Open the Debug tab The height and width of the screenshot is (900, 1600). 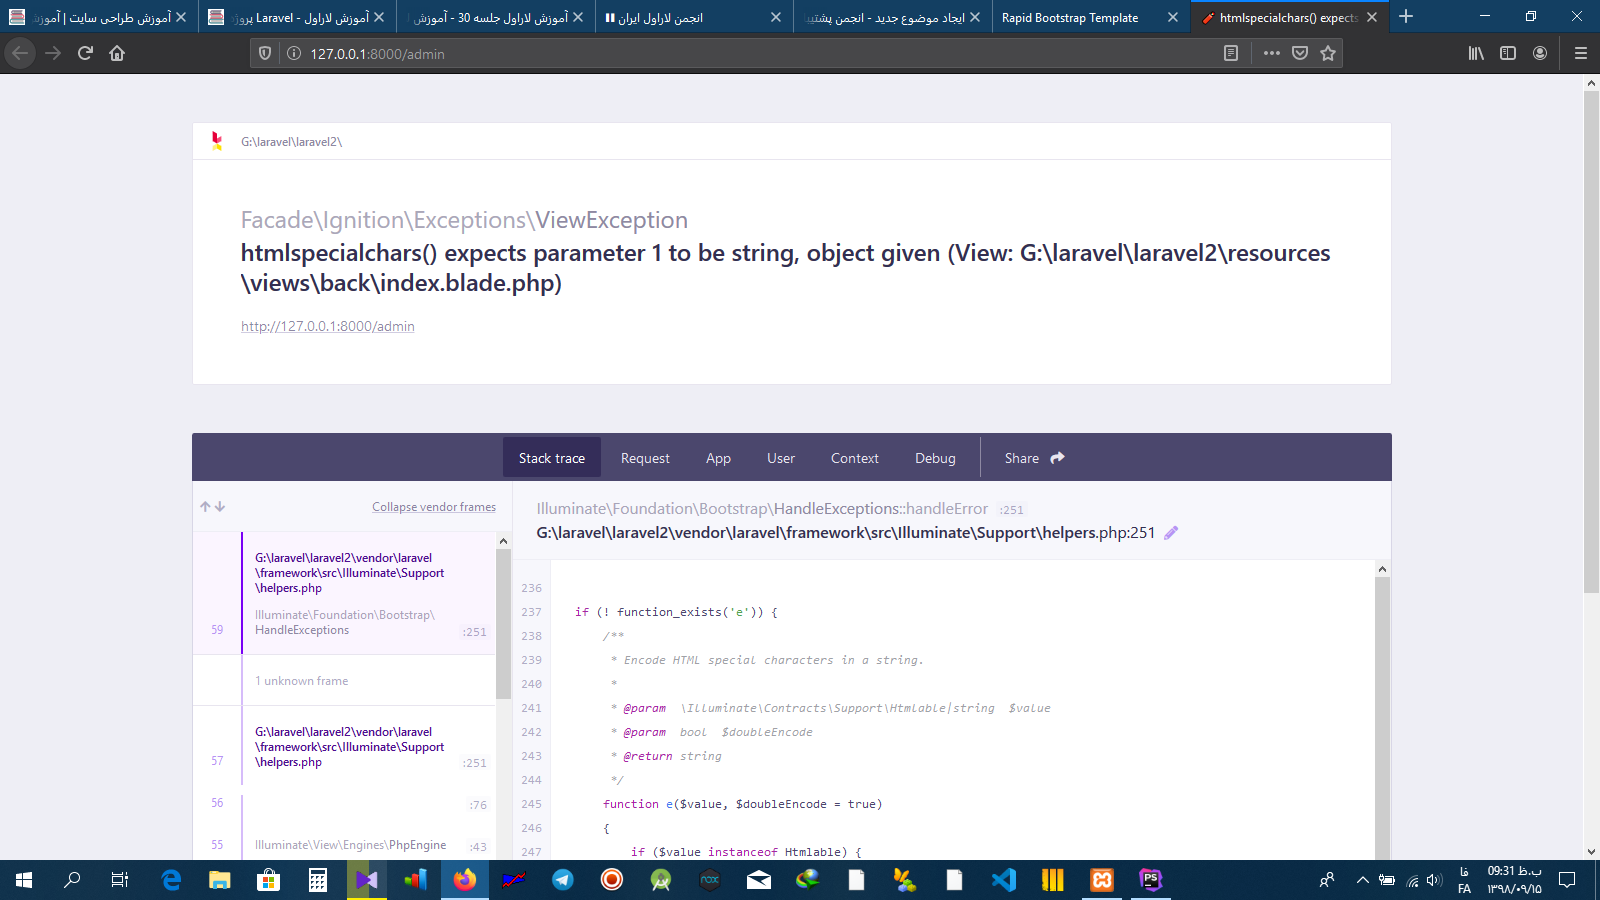935,458
